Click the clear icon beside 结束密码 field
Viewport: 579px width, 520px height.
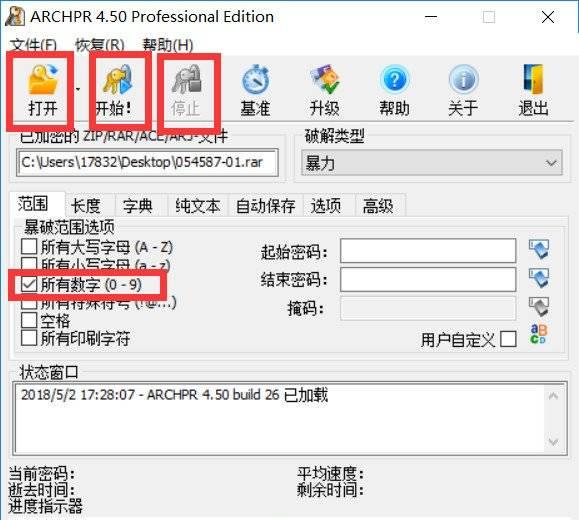point(539,278)
